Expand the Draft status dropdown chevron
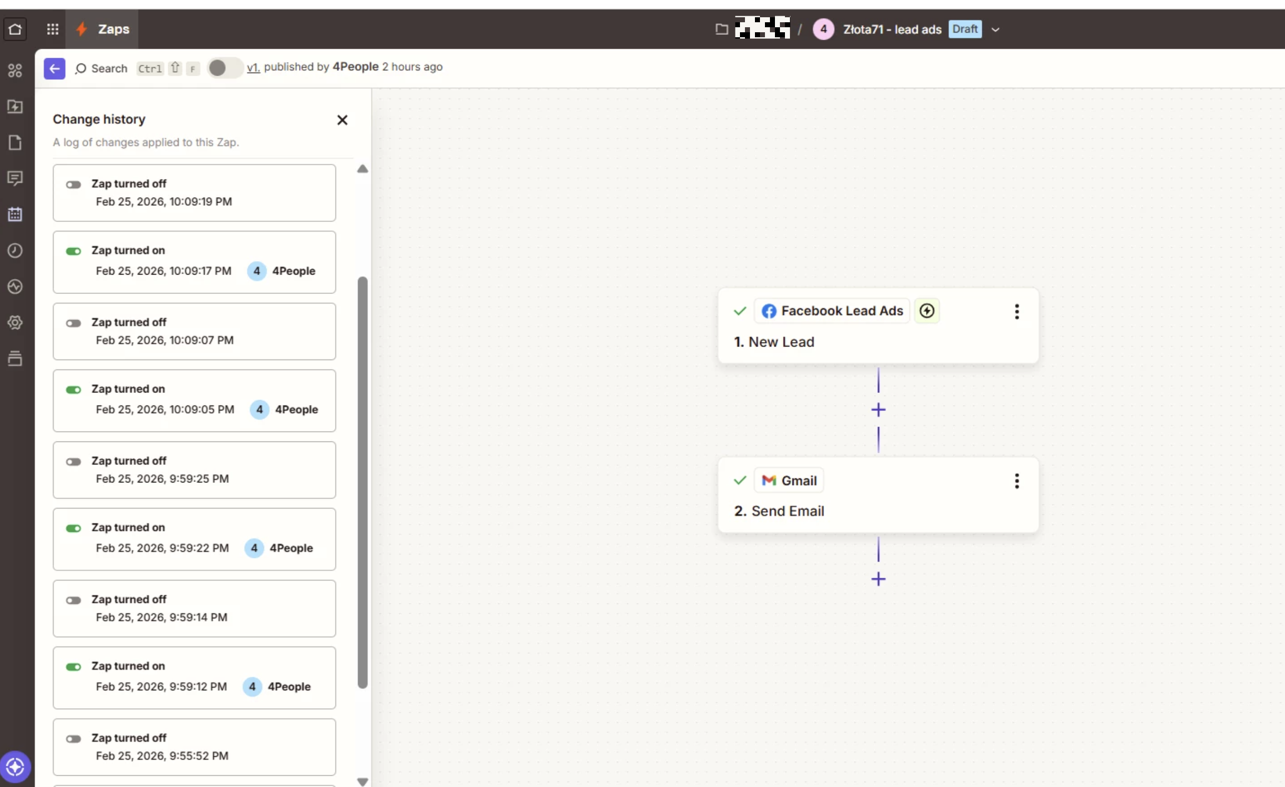 pyautogui.click(x=995, y=30)
